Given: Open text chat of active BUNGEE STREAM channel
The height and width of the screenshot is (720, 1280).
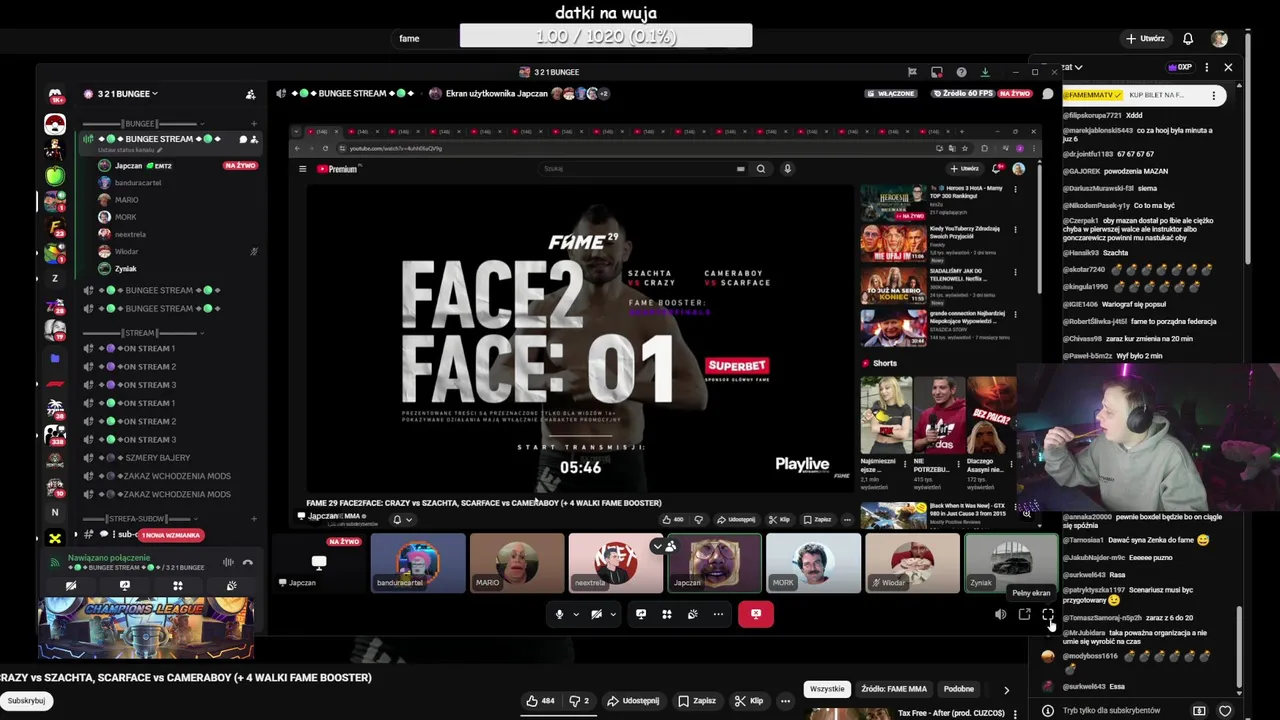Looking at the screenshot, I should tap(243, 139).
